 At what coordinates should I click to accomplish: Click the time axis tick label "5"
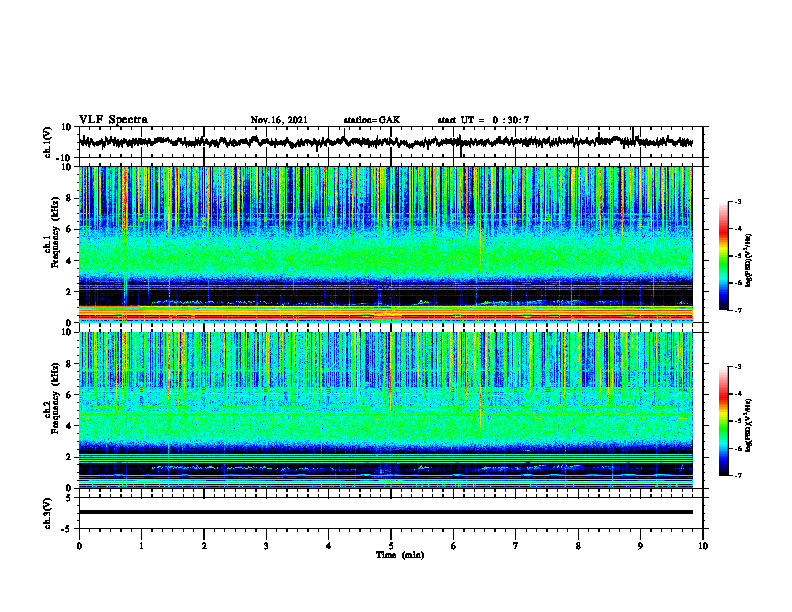pyautogui.click(x=391, y=546)
